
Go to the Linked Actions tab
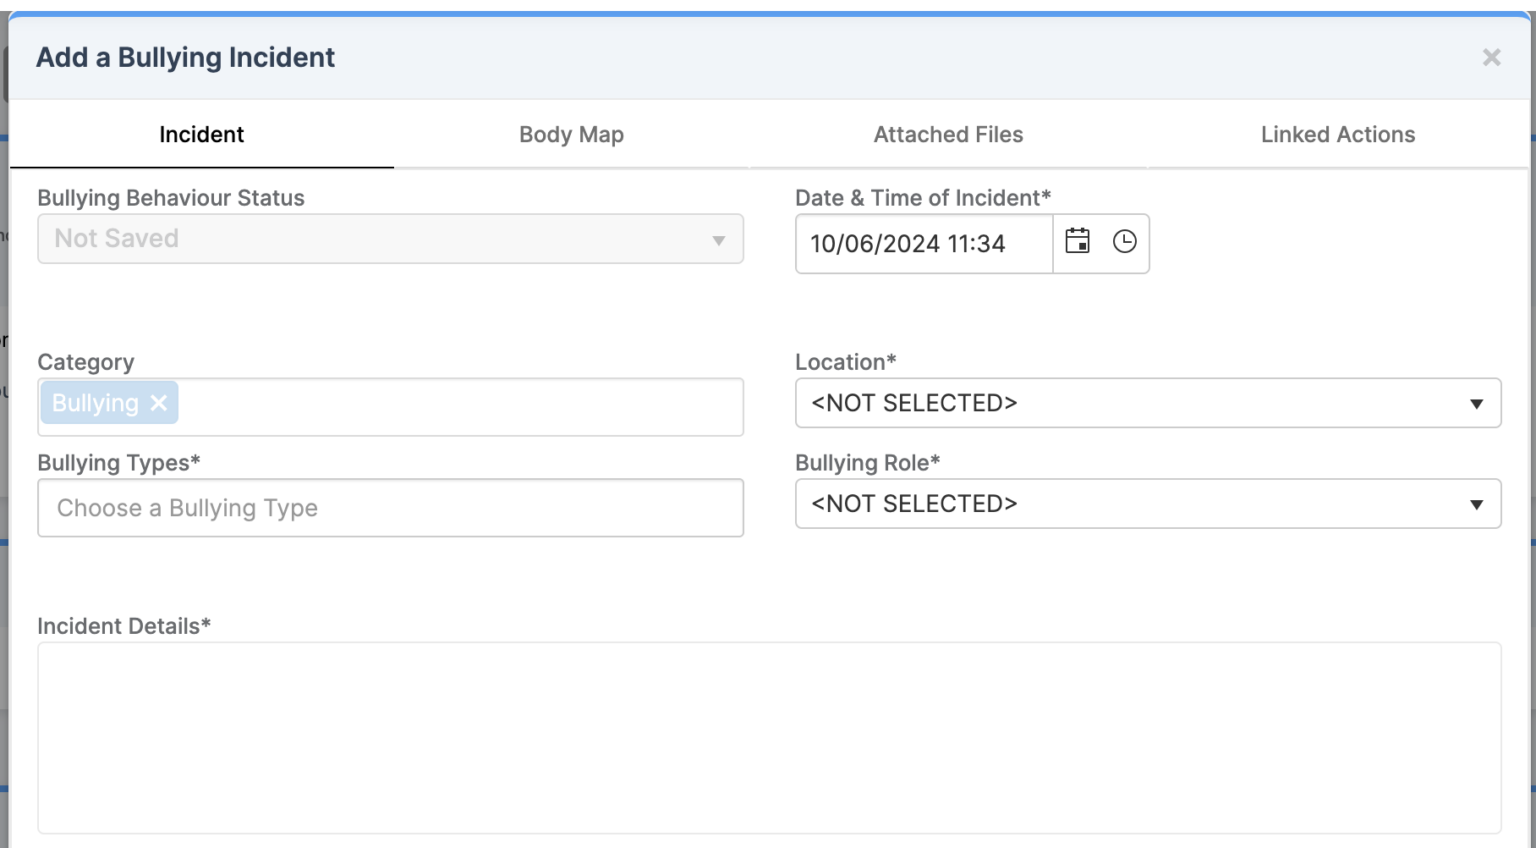(x=1337, y=135)
